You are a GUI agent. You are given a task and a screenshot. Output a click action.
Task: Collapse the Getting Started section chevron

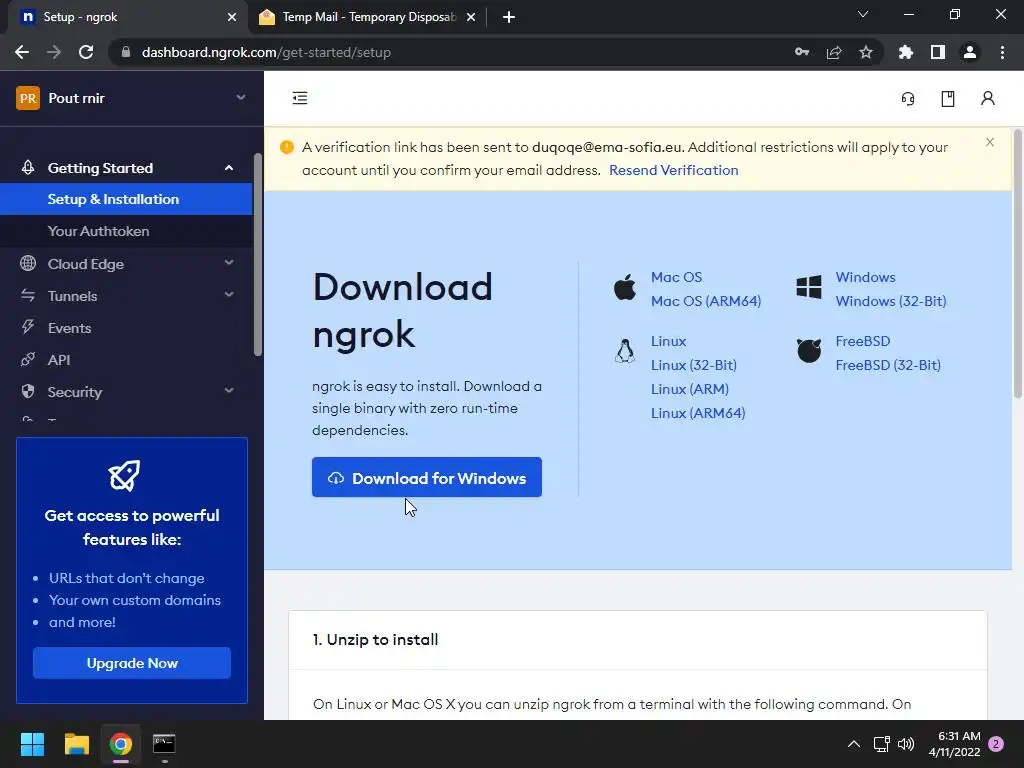pyautogui.click(x=229, y=168)
